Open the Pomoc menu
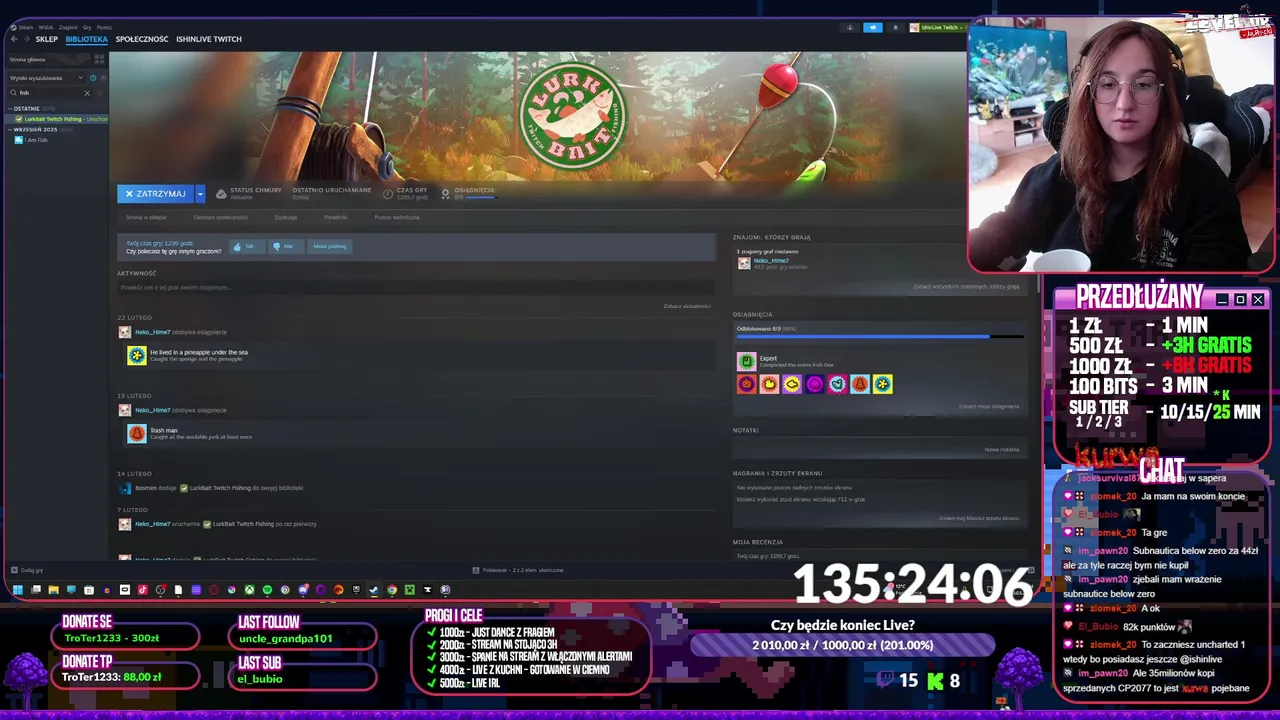Image resolution: width=1280 pixels, height=720 pixels. pos(104,28)
